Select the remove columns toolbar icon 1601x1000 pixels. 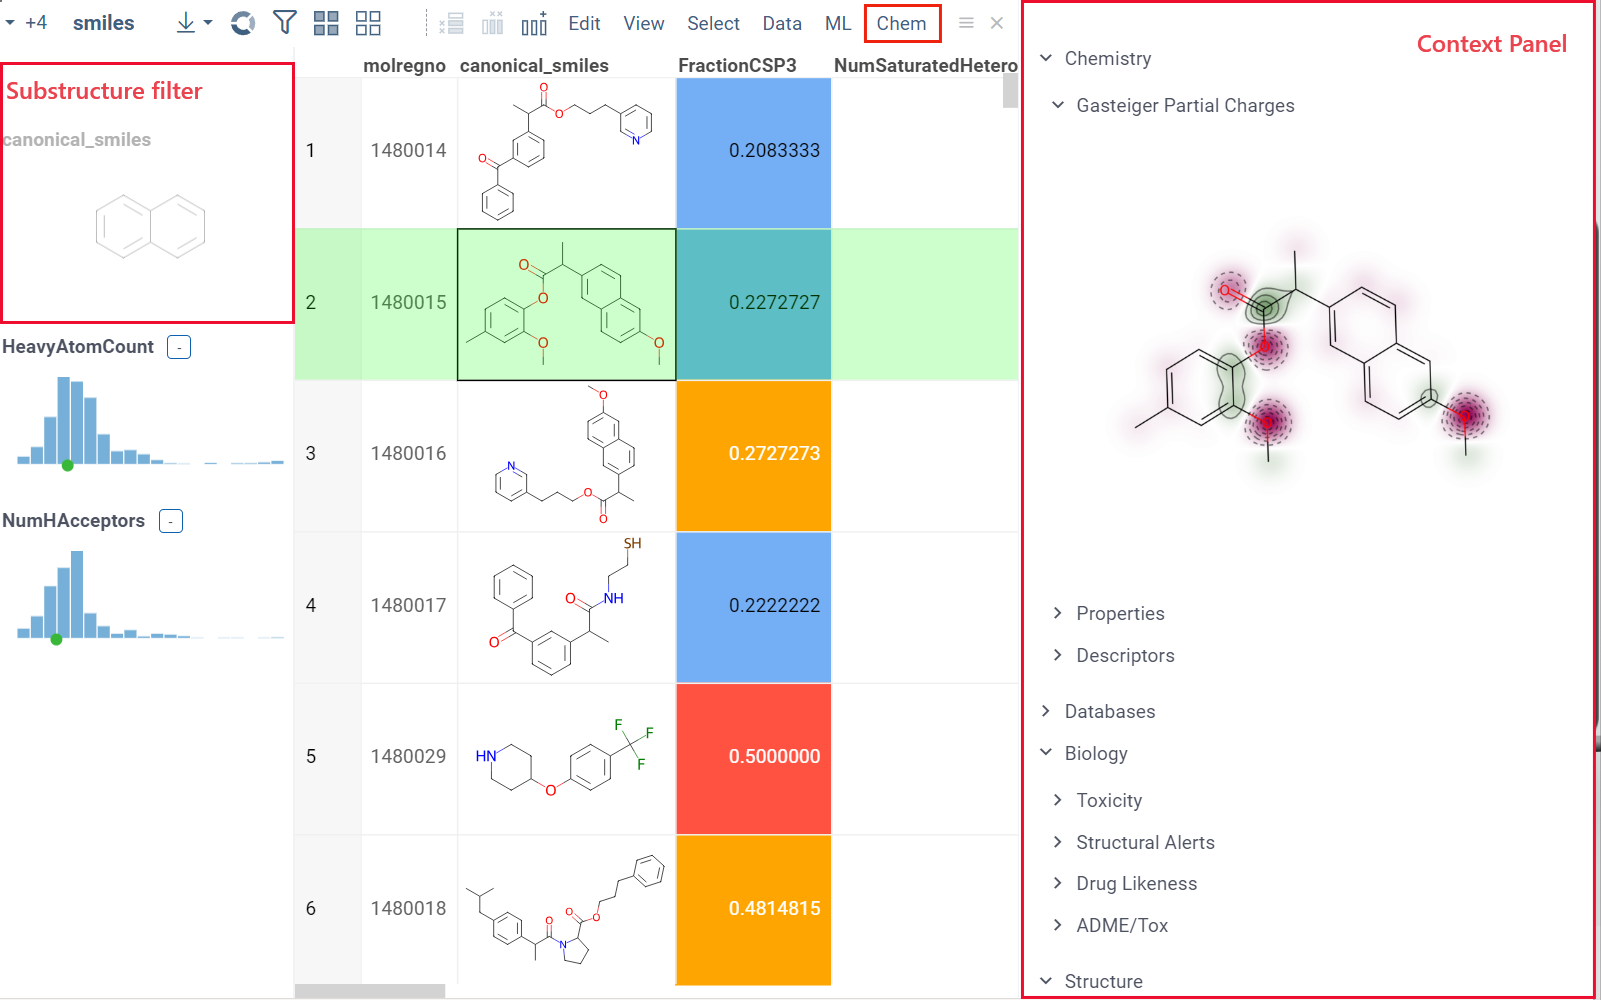(492, 22)
